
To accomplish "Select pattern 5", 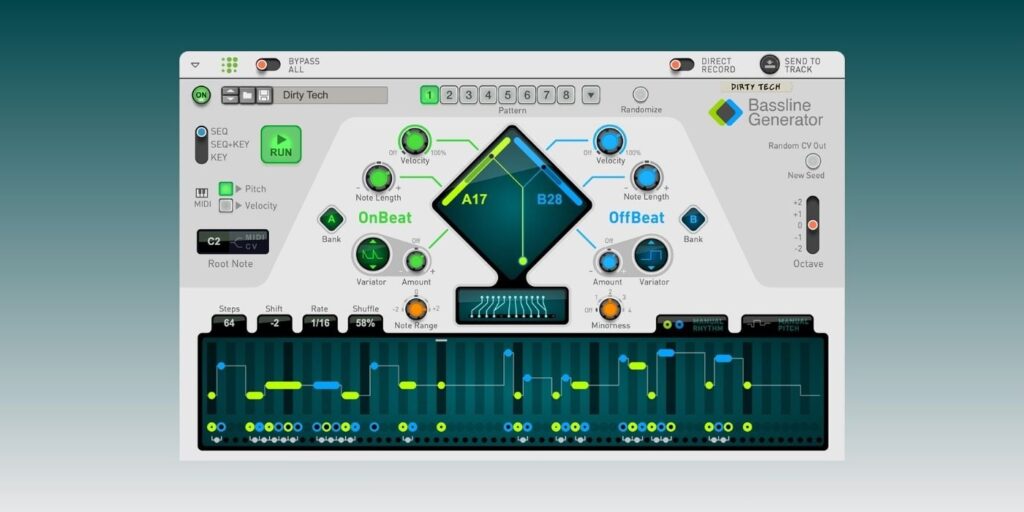I will tap(507, 95).
